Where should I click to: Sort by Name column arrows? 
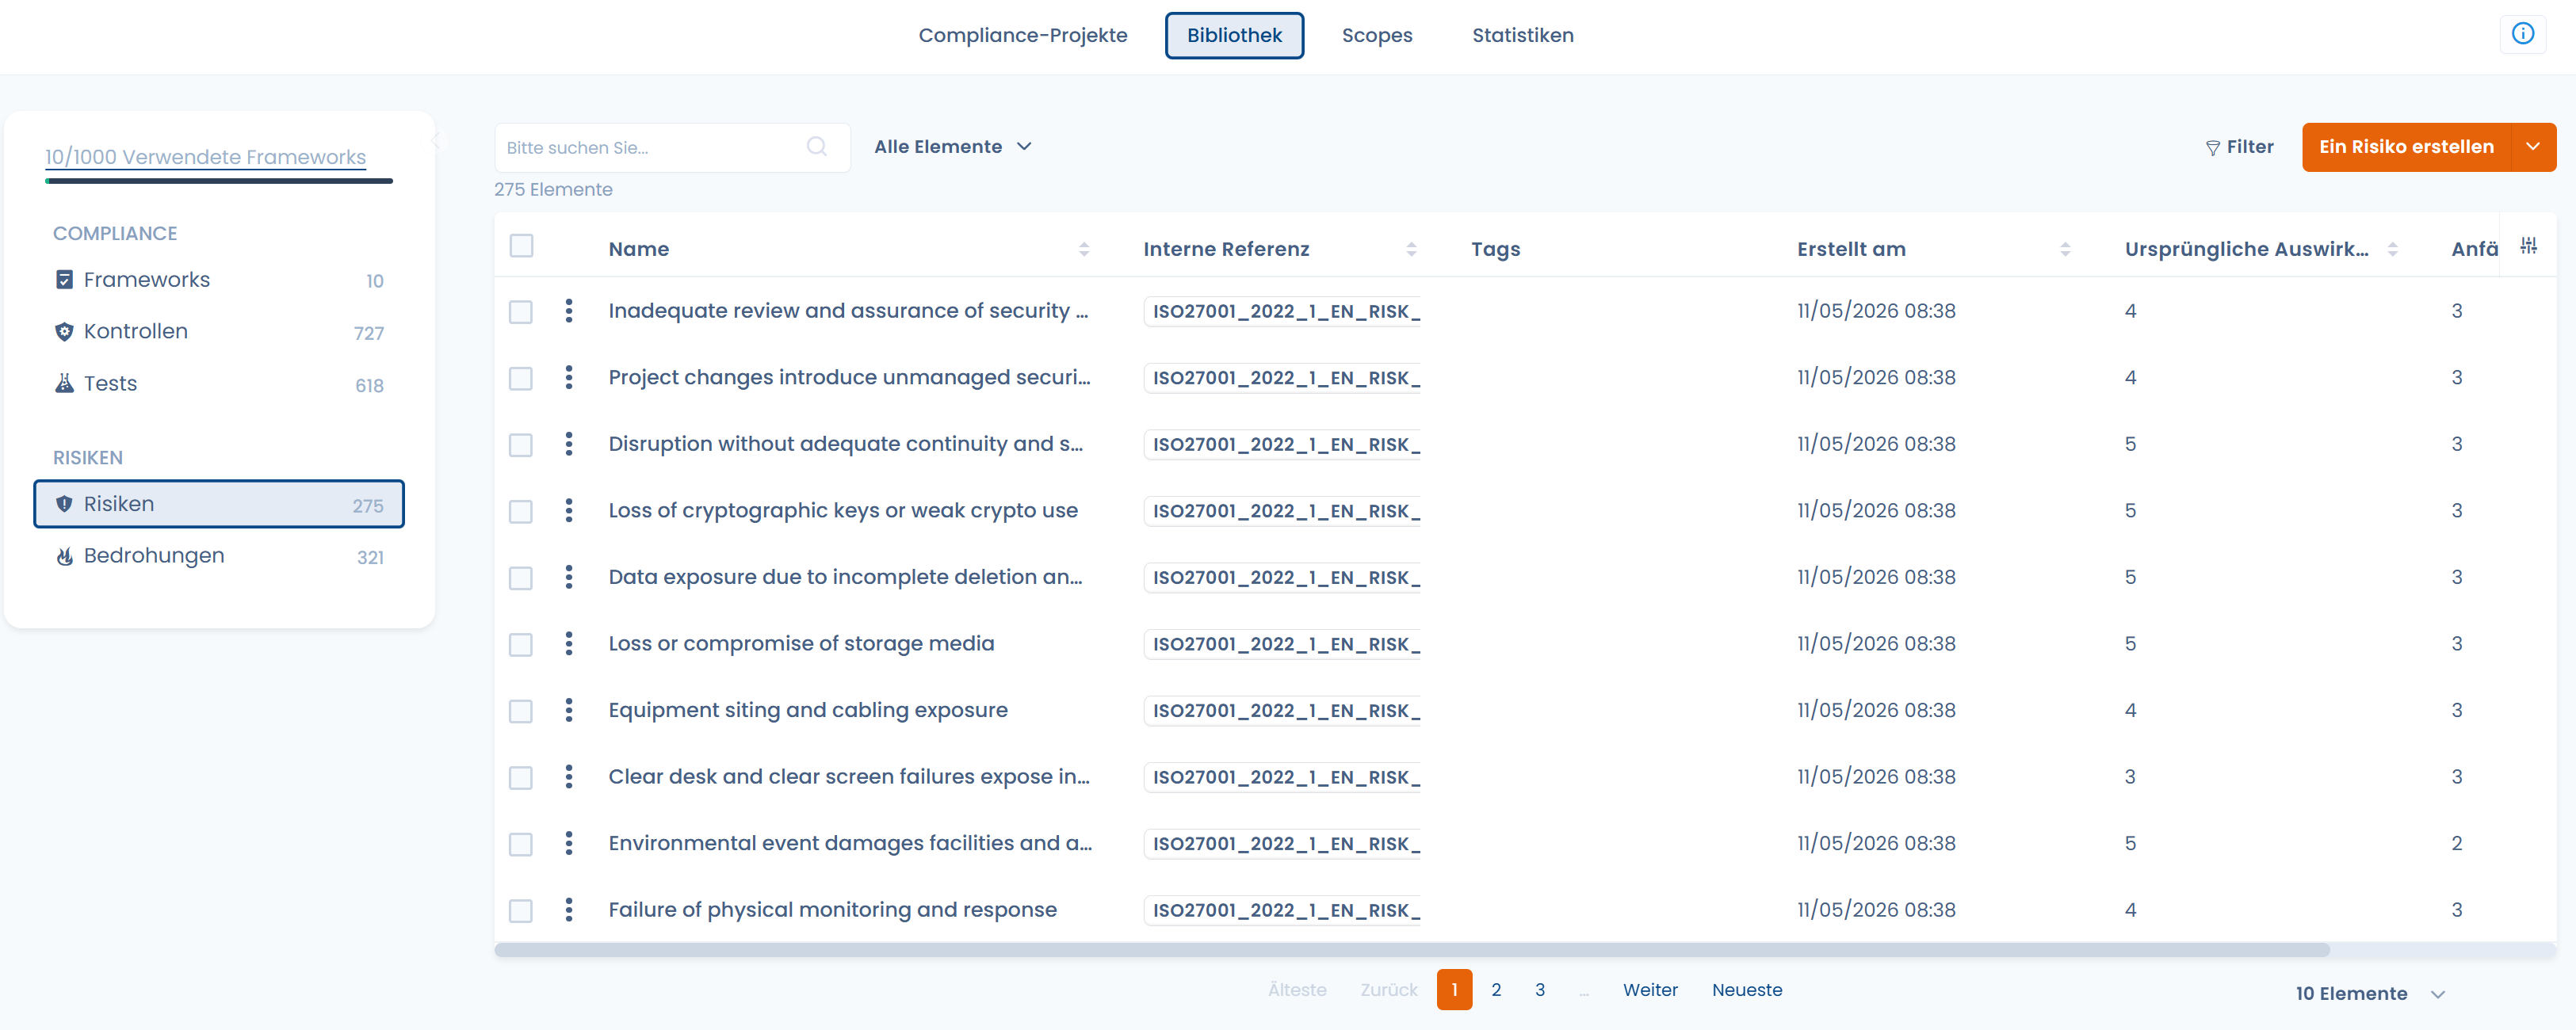[1084, 249]
